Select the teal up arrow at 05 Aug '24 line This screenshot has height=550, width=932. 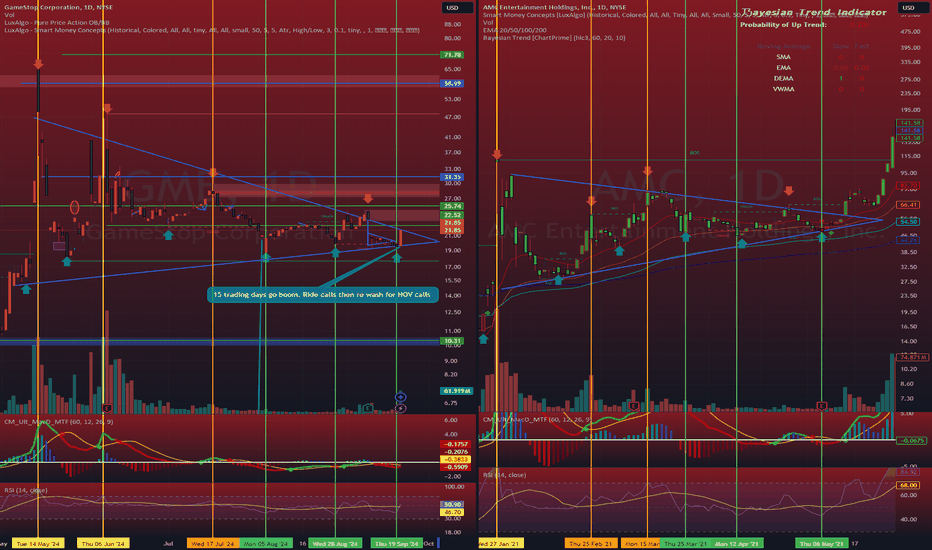click(265, 257)
